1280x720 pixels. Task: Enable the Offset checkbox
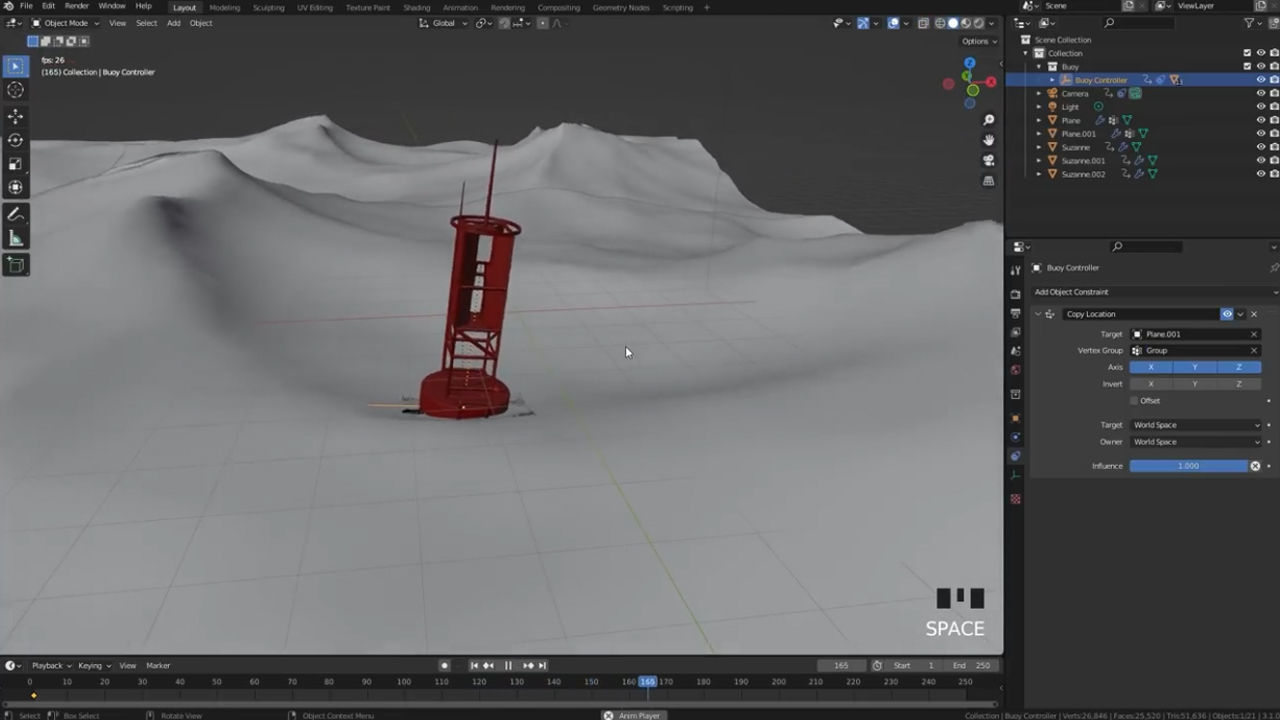tap(1134, 401)
